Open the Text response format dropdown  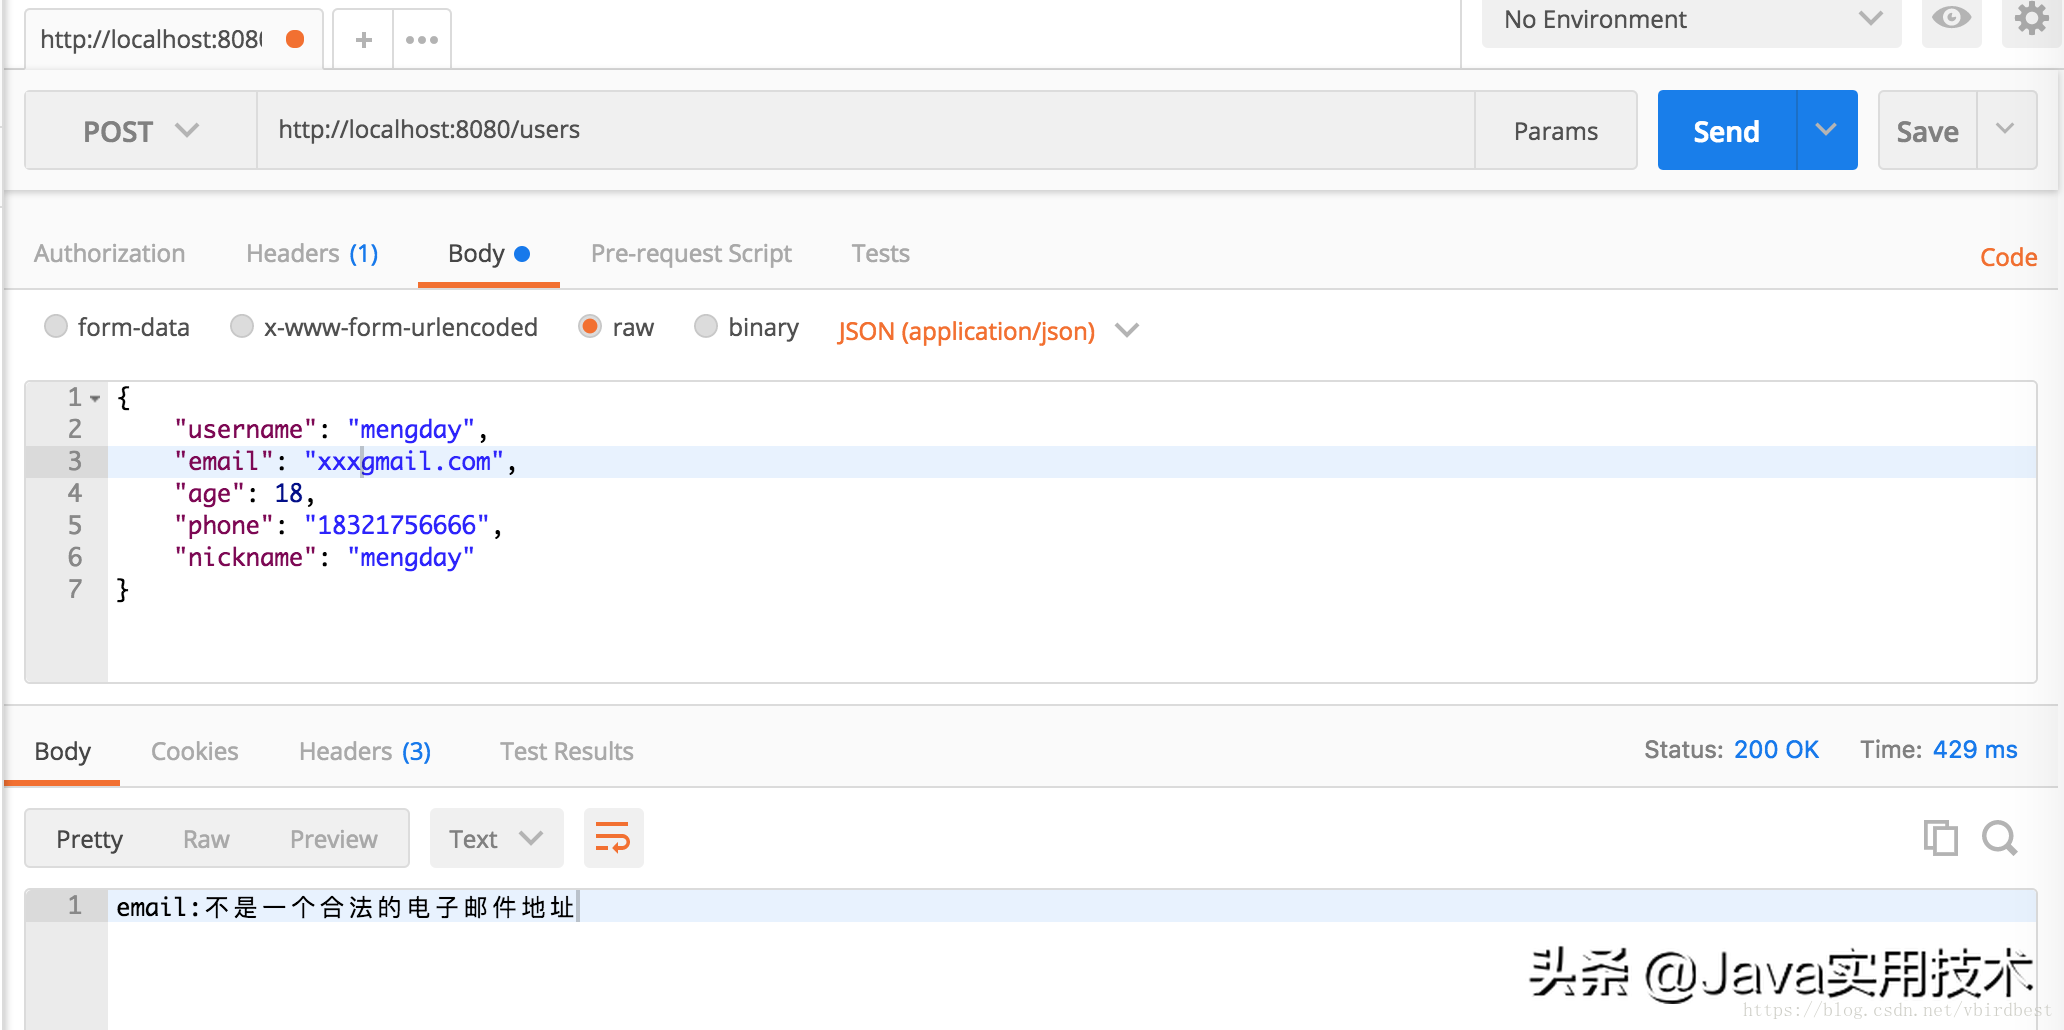tap(496, 838)
